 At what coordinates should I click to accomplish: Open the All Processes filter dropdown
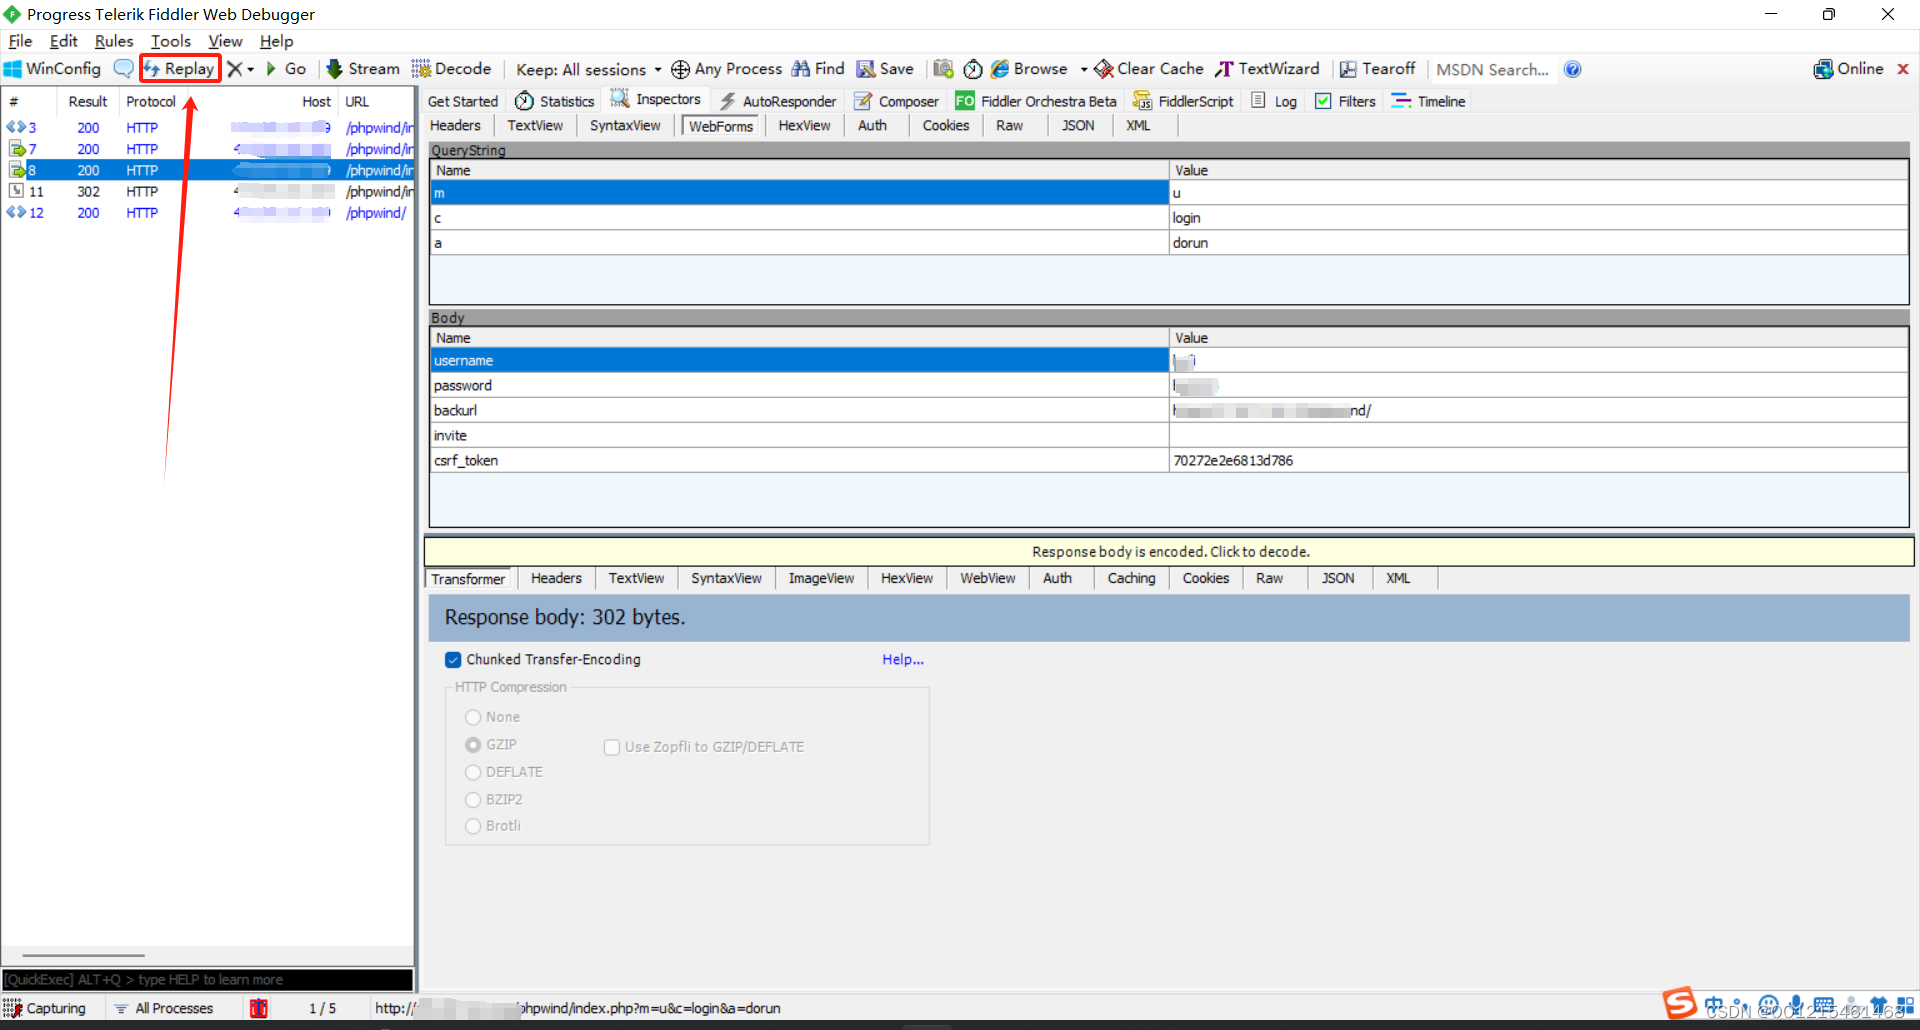(164, 1008)
